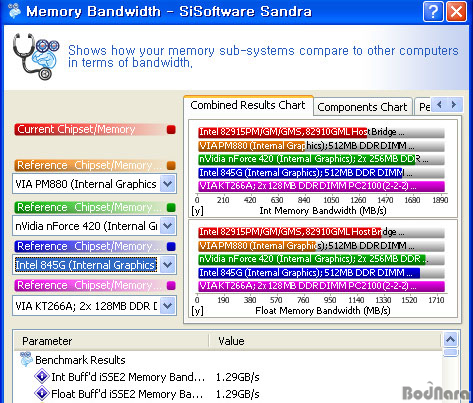Click the SiSoftware Sandra title bar icon
The image size is (473, 403).
14,11
